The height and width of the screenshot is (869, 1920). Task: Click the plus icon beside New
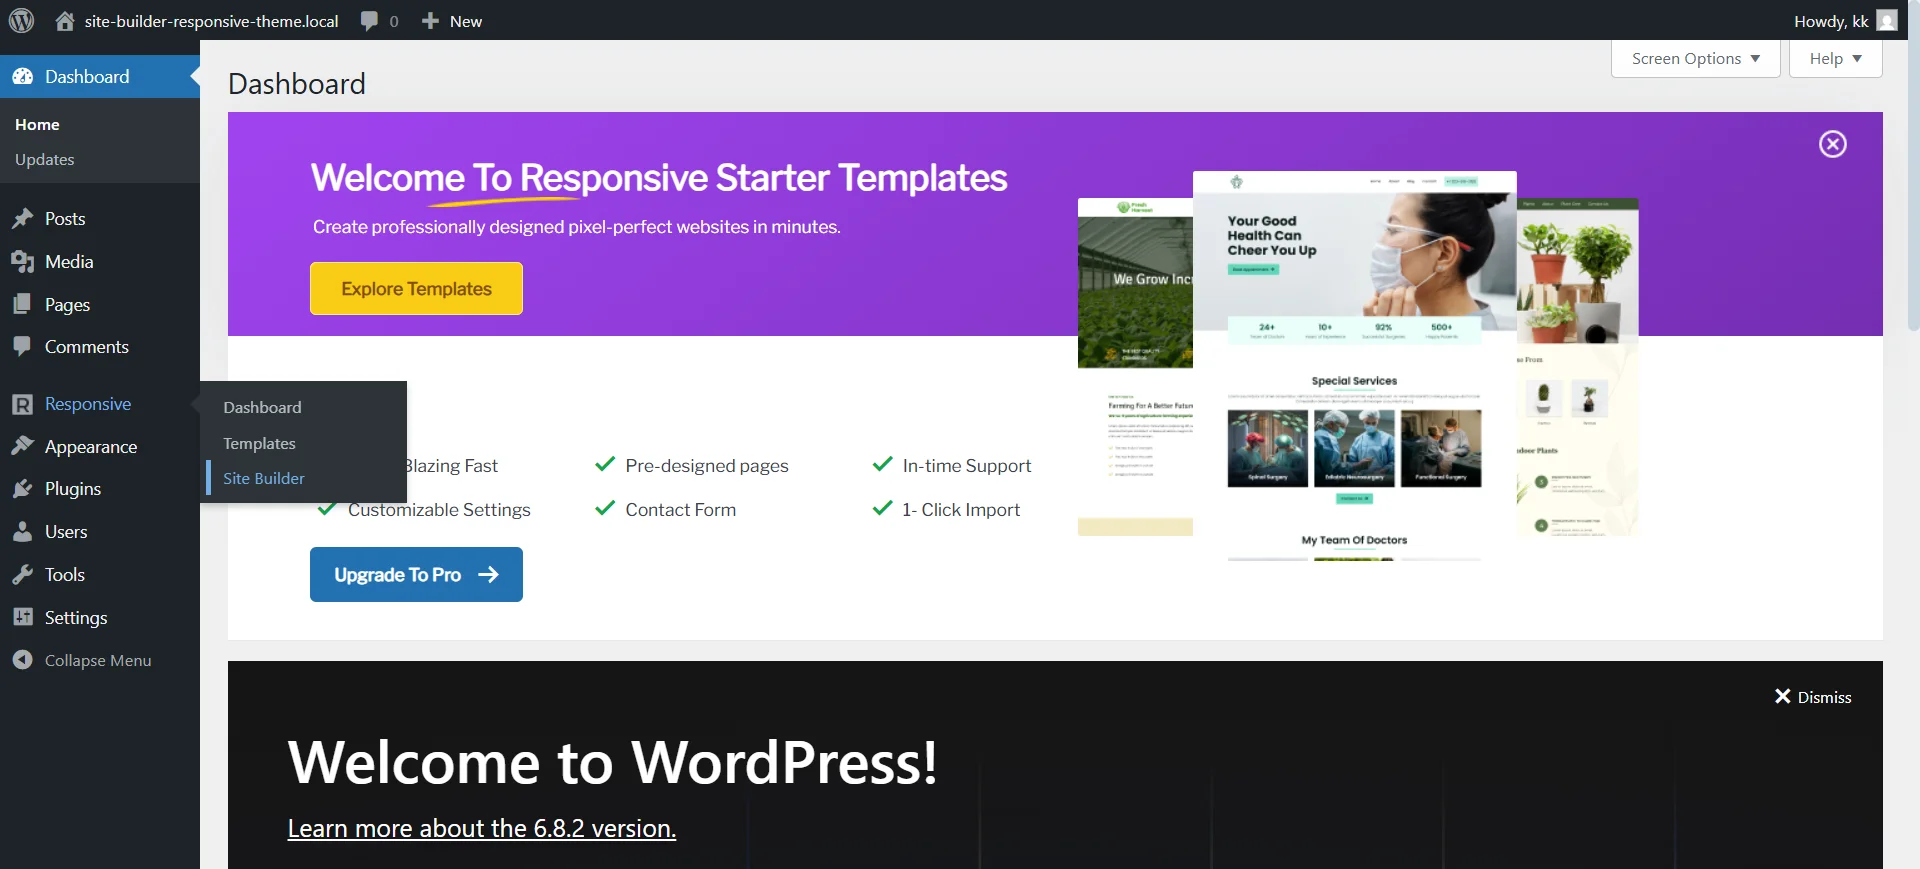point(430,21)
